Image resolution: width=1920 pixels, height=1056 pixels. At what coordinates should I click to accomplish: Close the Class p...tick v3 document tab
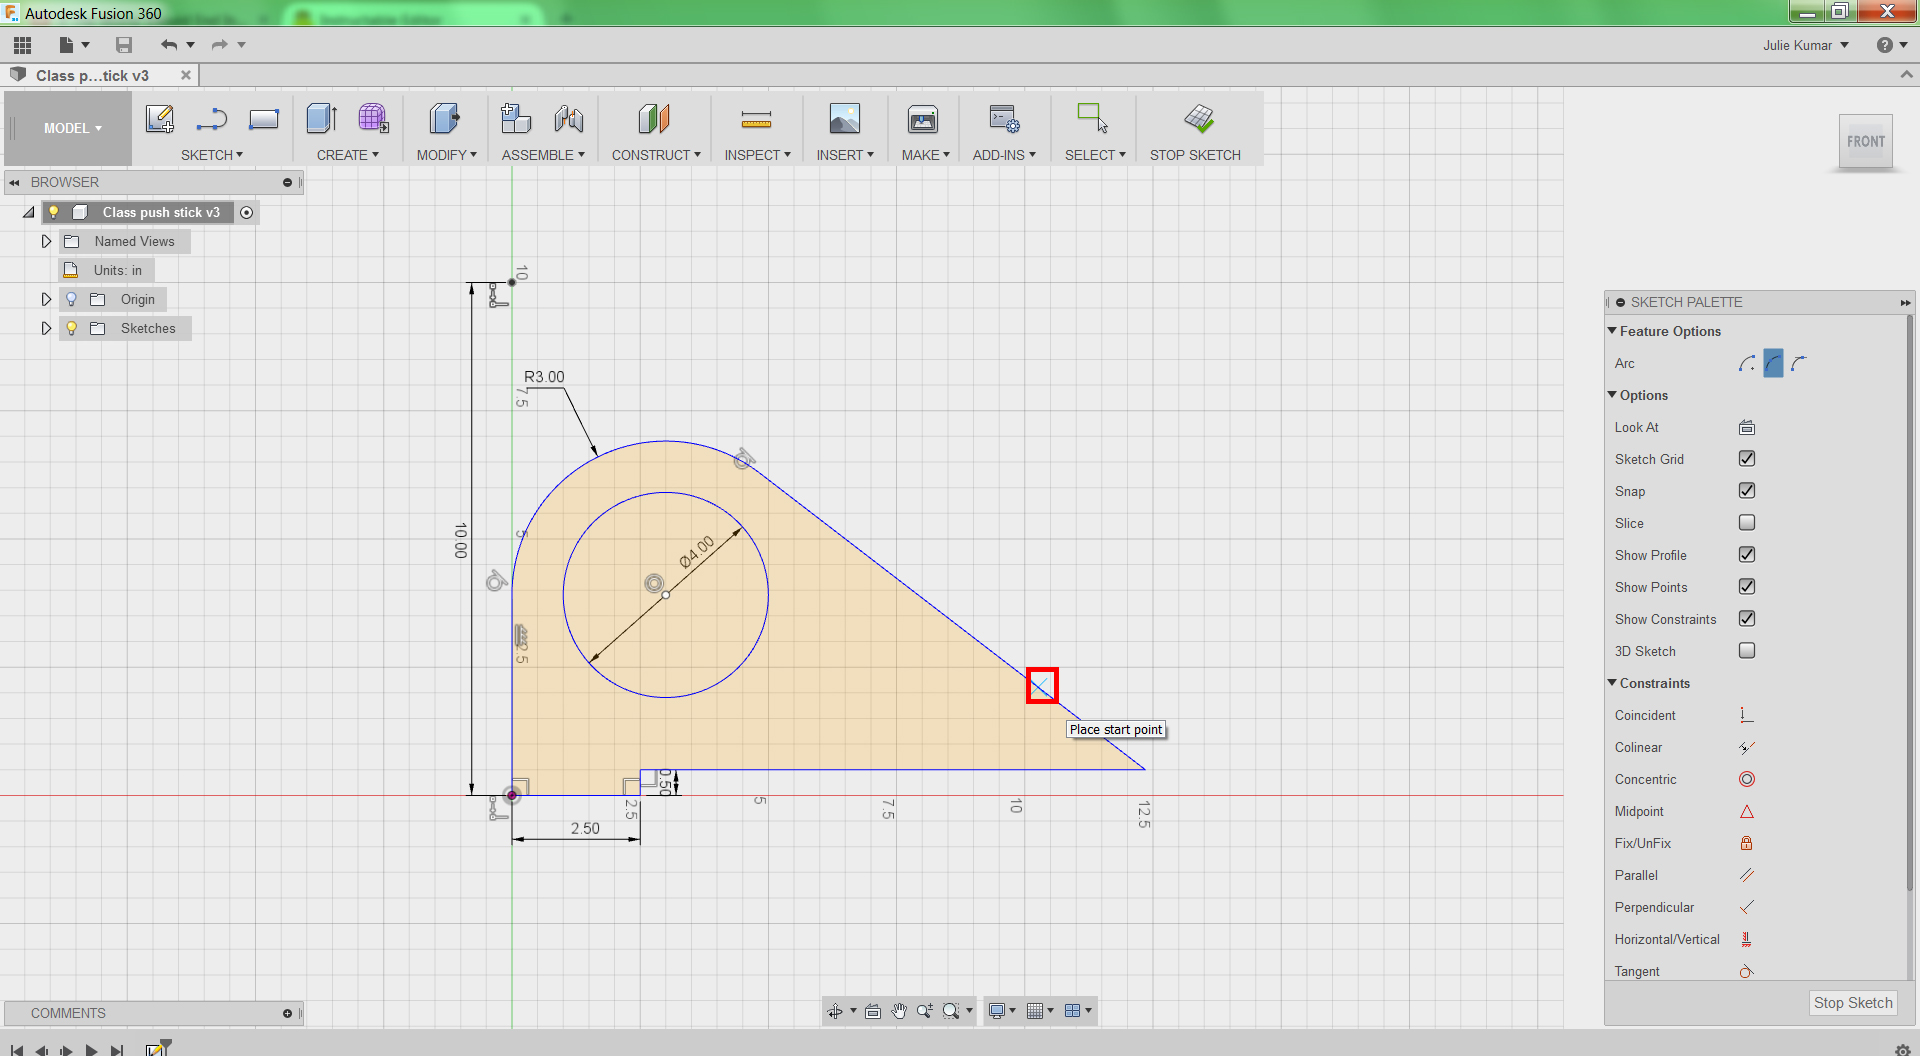[186, 75]
